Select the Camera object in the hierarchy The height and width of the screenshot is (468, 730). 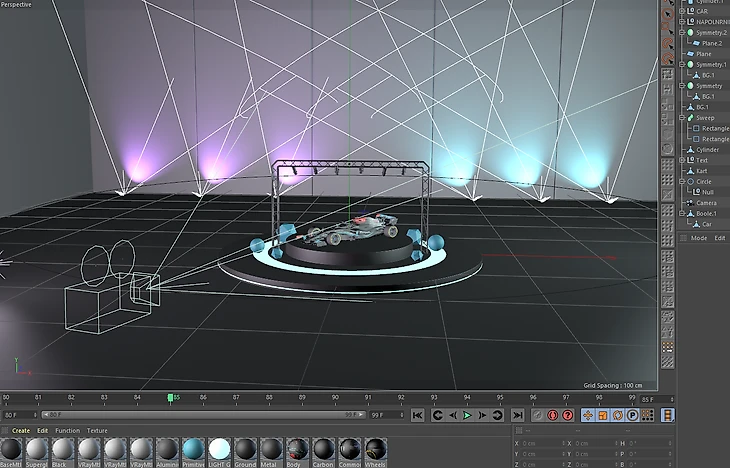(706, 203)
